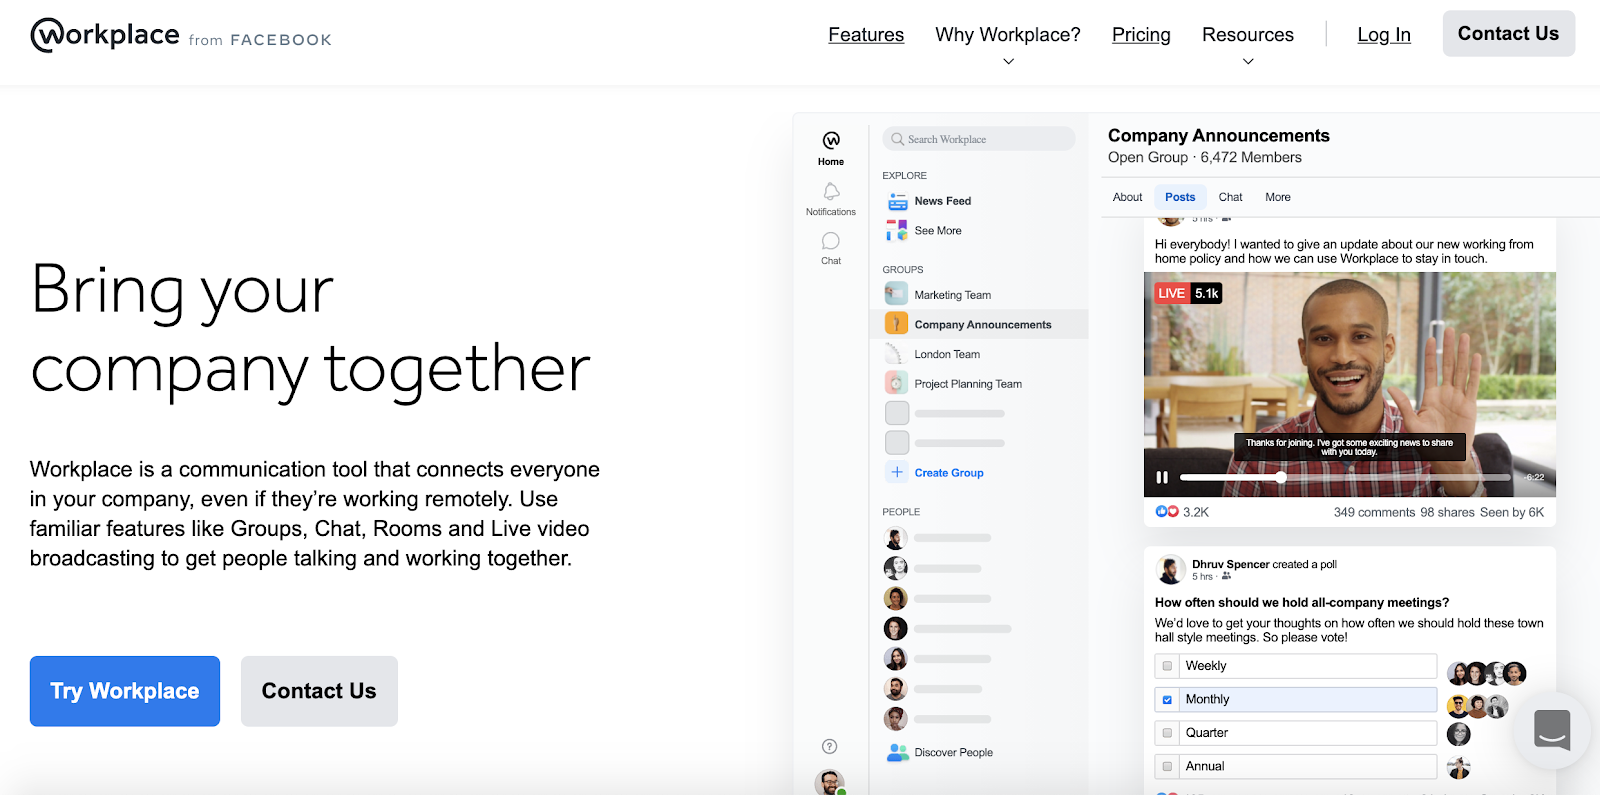Click the Project Planning Team group name
The image size is (1600, 795).
pyautogui.click(x=968, y=384)
